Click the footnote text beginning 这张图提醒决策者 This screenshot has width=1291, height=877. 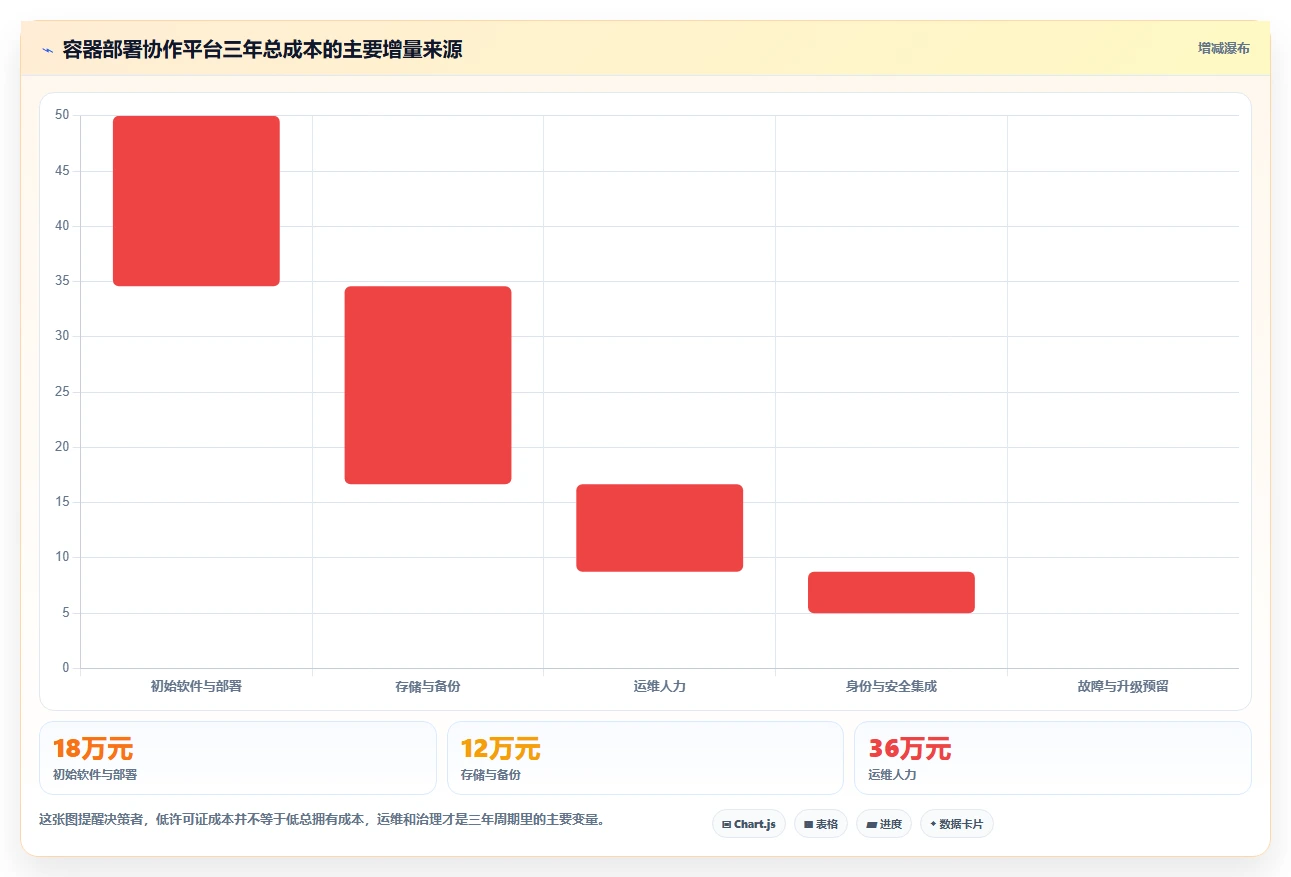coord(322,819)
